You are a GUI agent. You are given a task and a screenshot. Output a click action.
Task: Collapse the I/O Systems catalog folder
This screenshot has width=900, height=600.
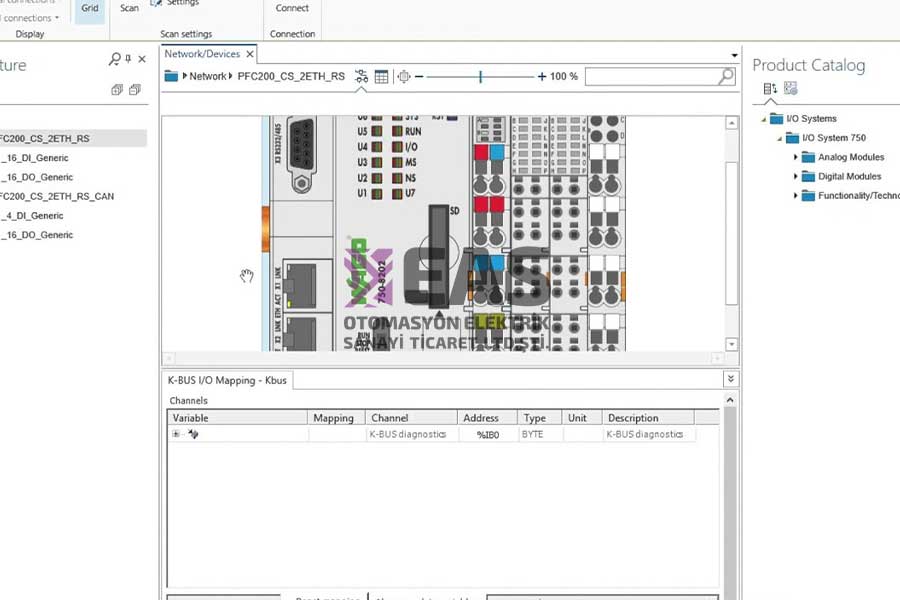point(763,119)
